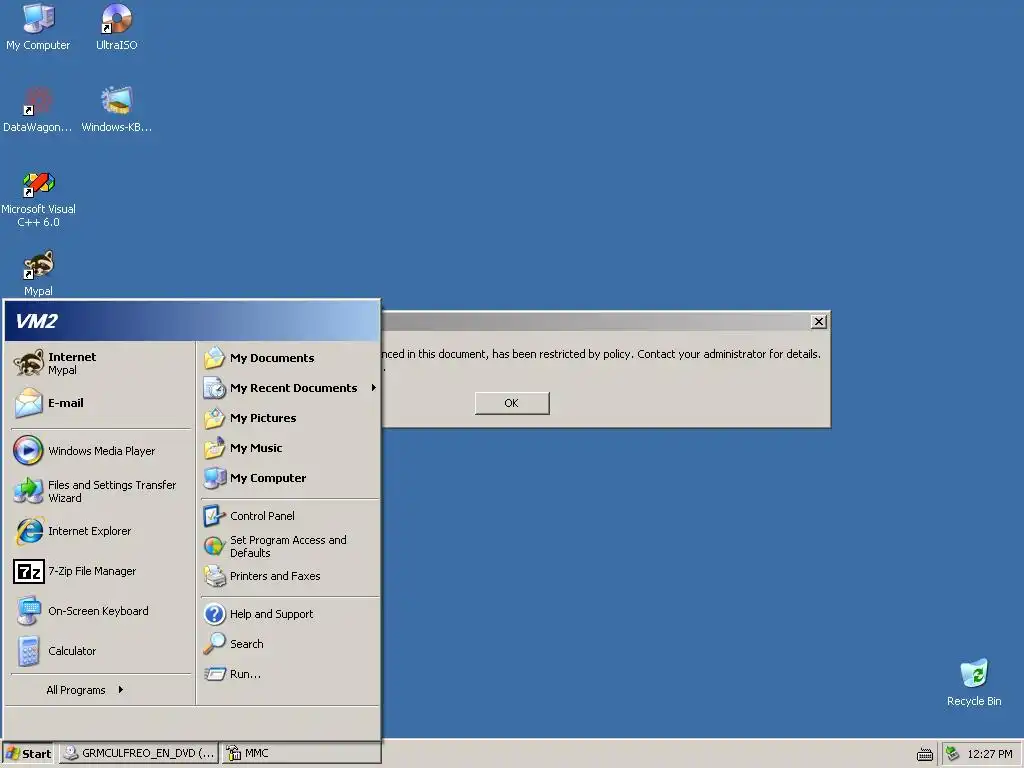This screenshot has height=768, width=1024.
Task: Open E-mail from the Start menu
Action: [101, 403]
